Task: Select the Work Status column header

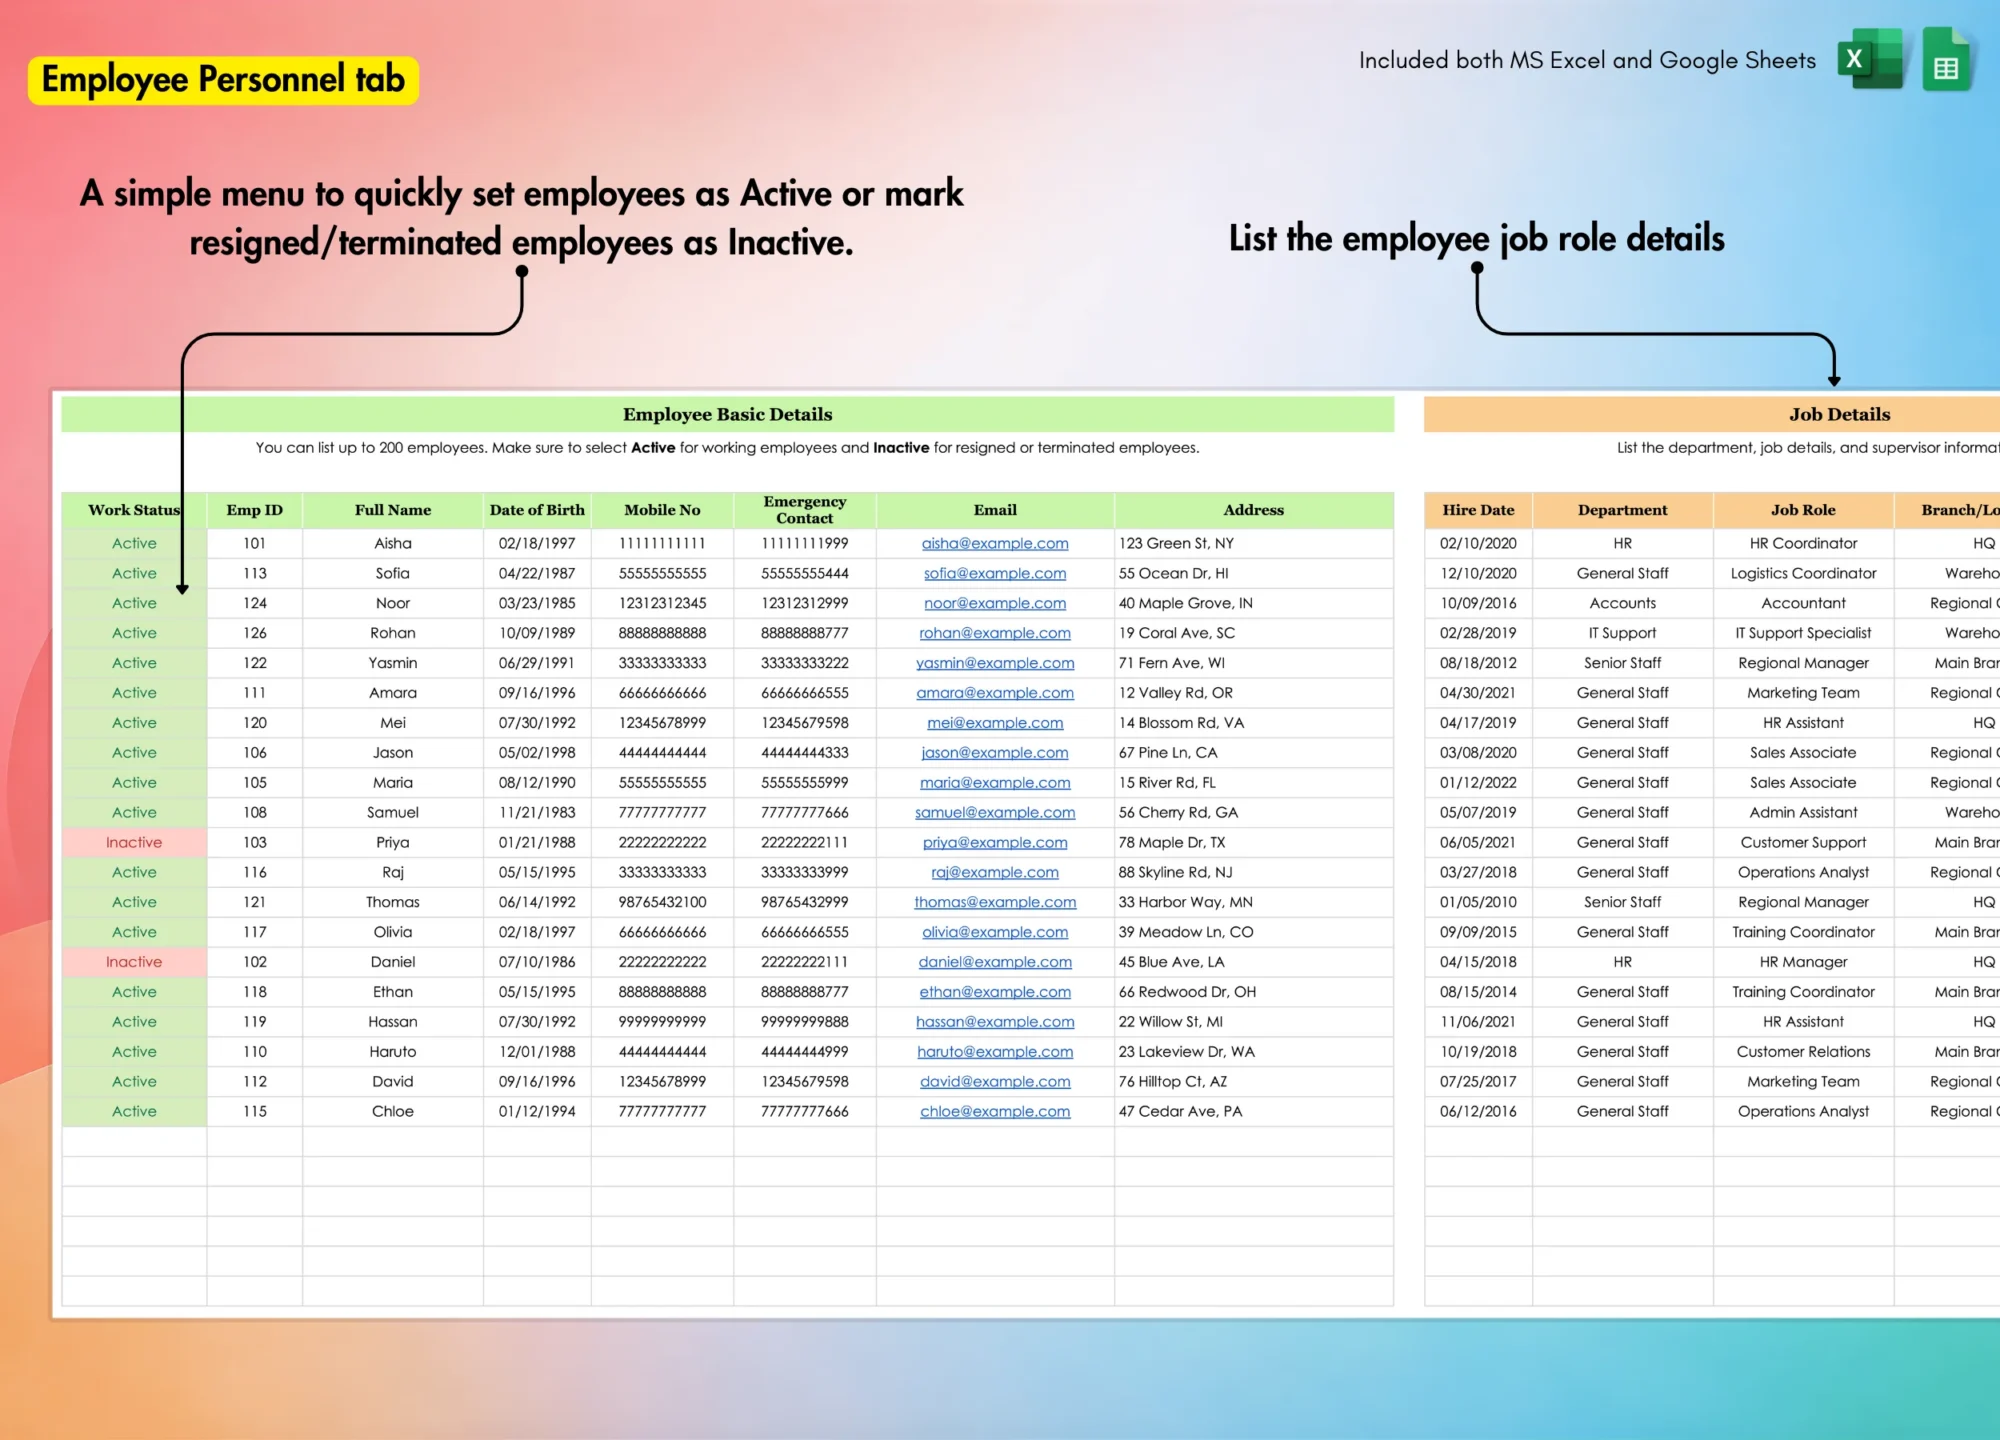Action: coord(134,510)
